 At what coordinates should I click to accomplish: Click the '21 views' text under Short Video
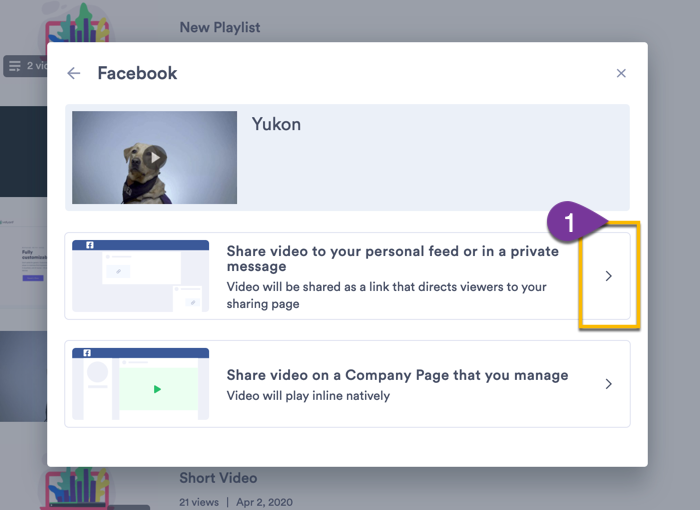coord(199,502)
